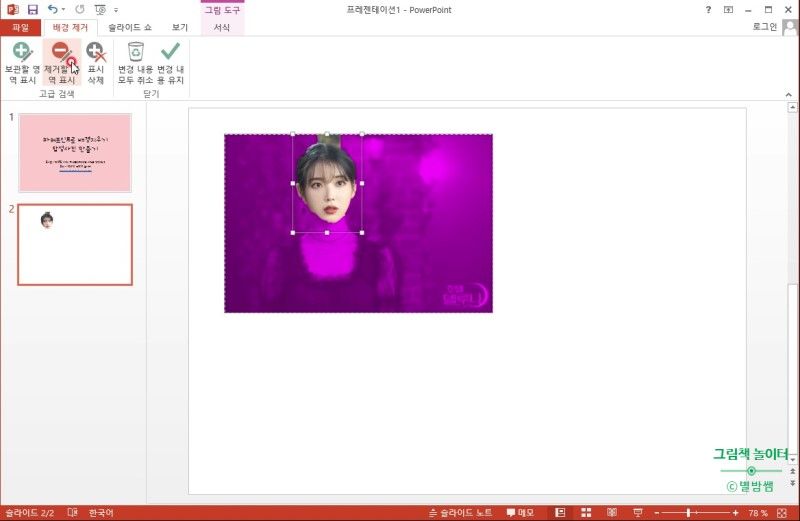Start Slide Show from status bar
The height and width of the screenshot is (521, 800).
pos(638,513)
